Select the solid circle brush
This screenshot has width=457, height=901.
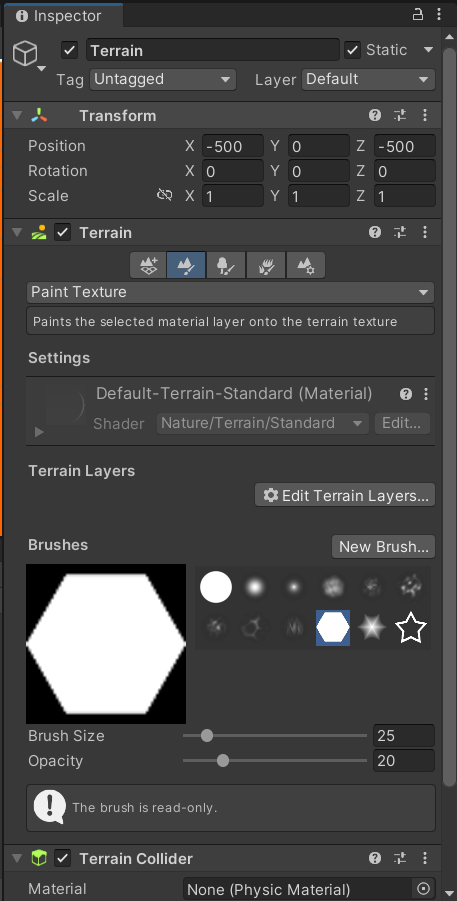coord(216,587)
